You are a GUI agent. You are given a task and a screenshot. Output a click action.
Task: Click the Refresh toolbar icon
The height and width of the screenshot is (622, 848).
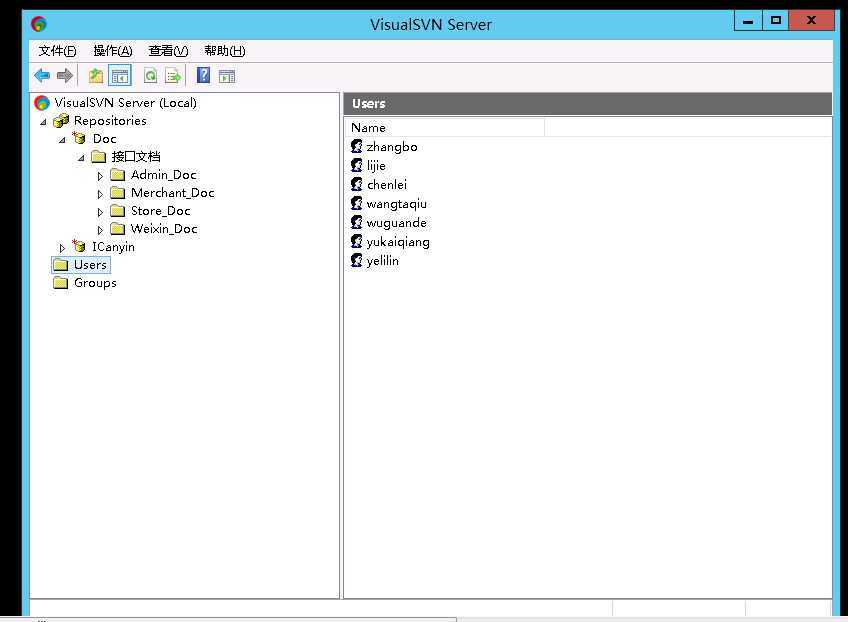[150, 75]
